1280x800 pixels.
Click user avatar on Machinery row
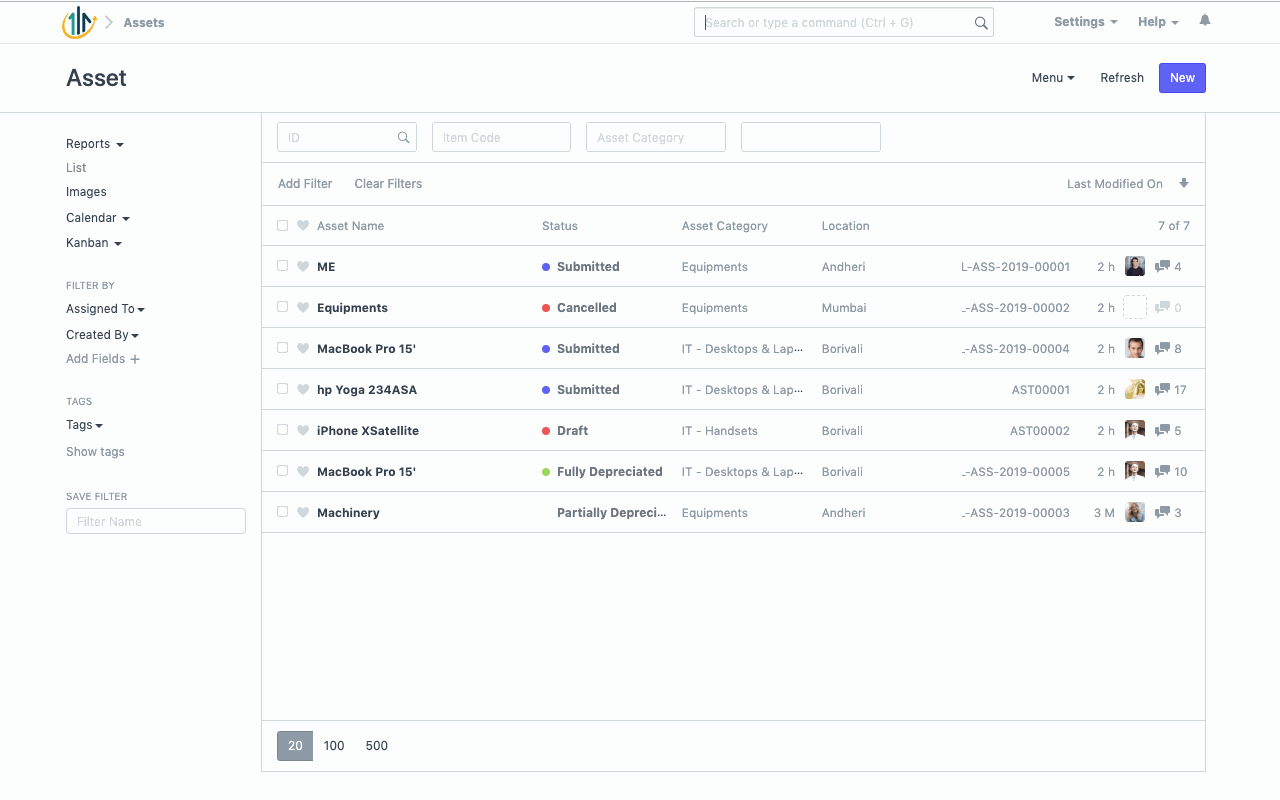(1135, 512)
